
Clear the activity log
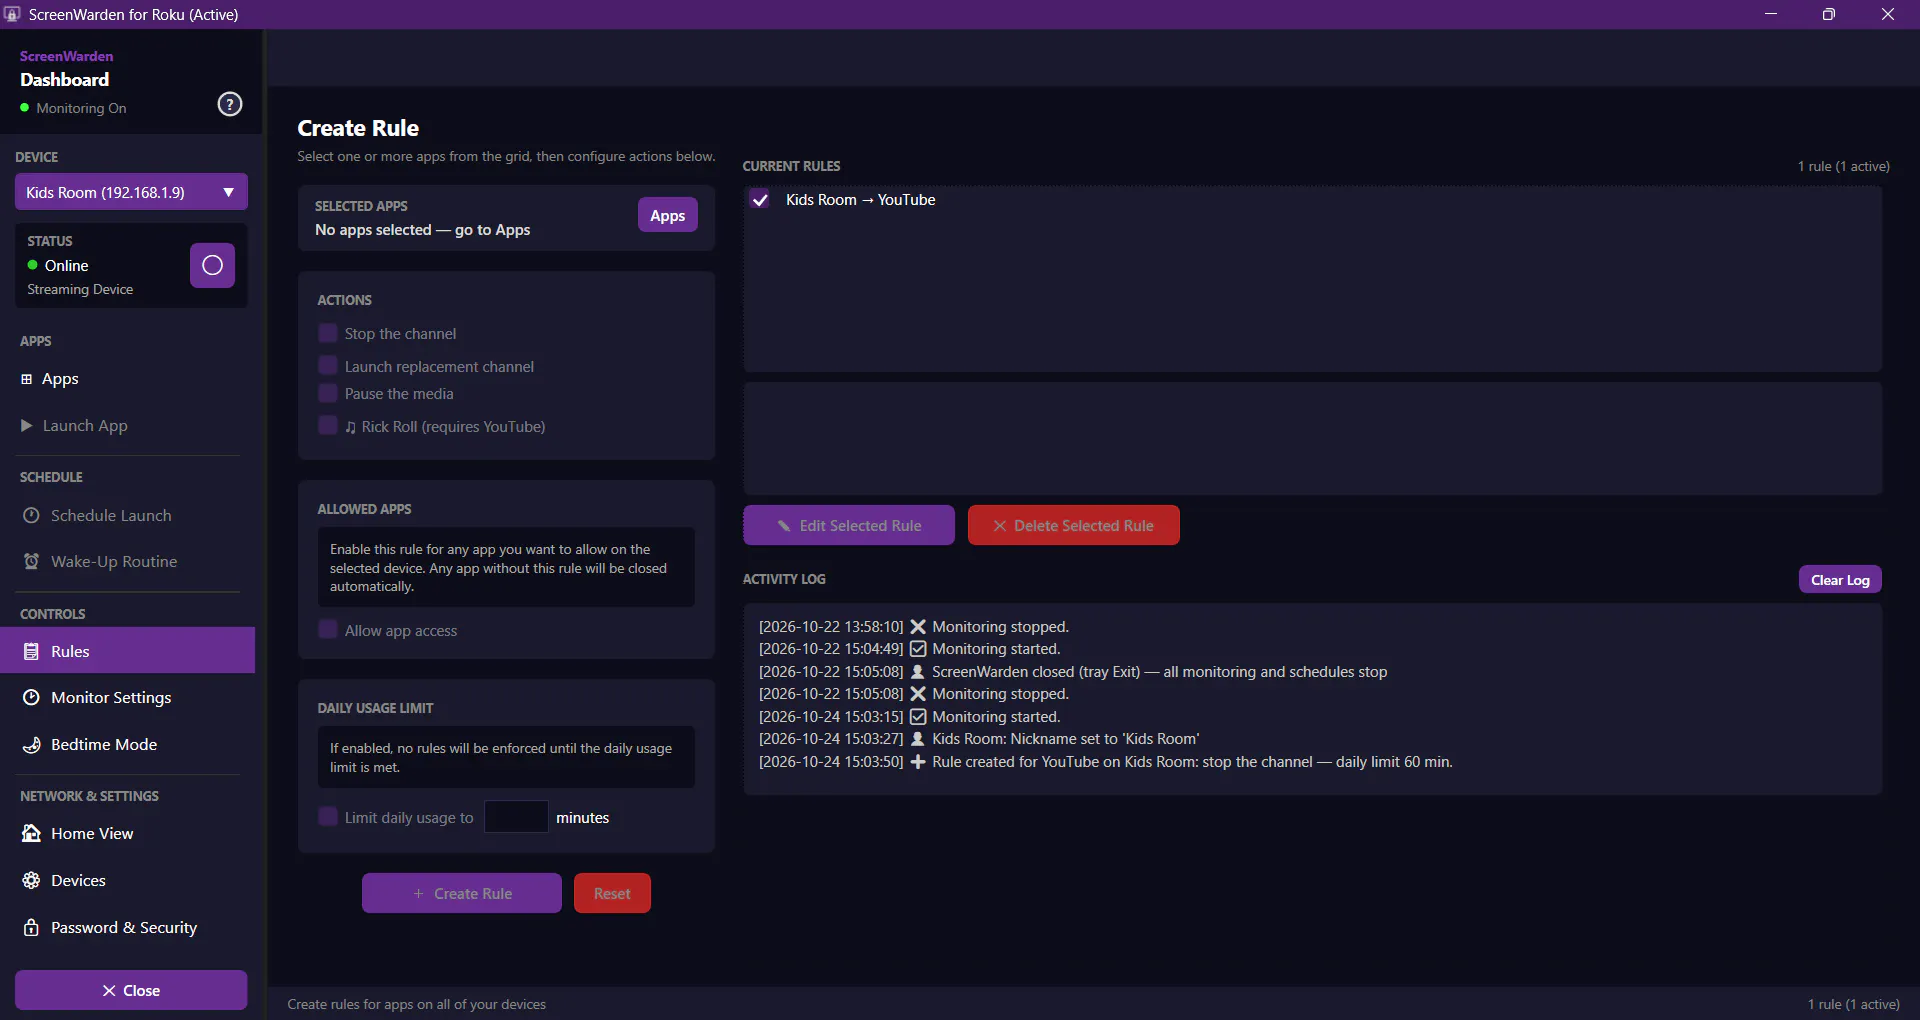click(x=1840, y=580)
